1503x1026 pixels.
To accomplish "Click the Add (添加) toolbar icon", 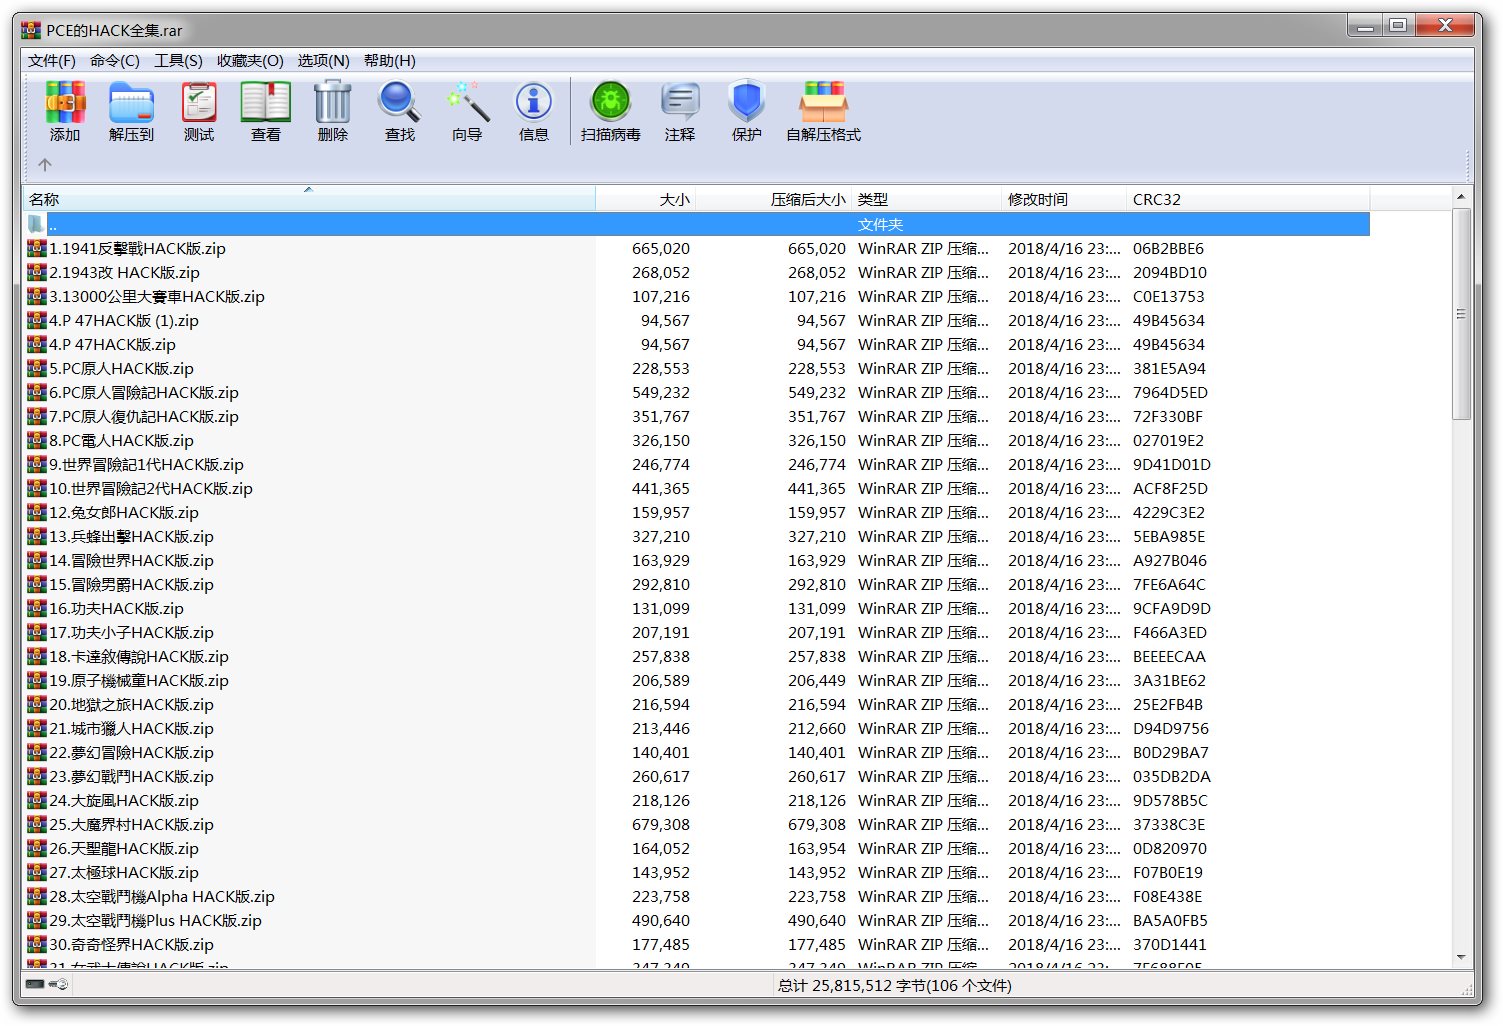I will pos(65,103).
